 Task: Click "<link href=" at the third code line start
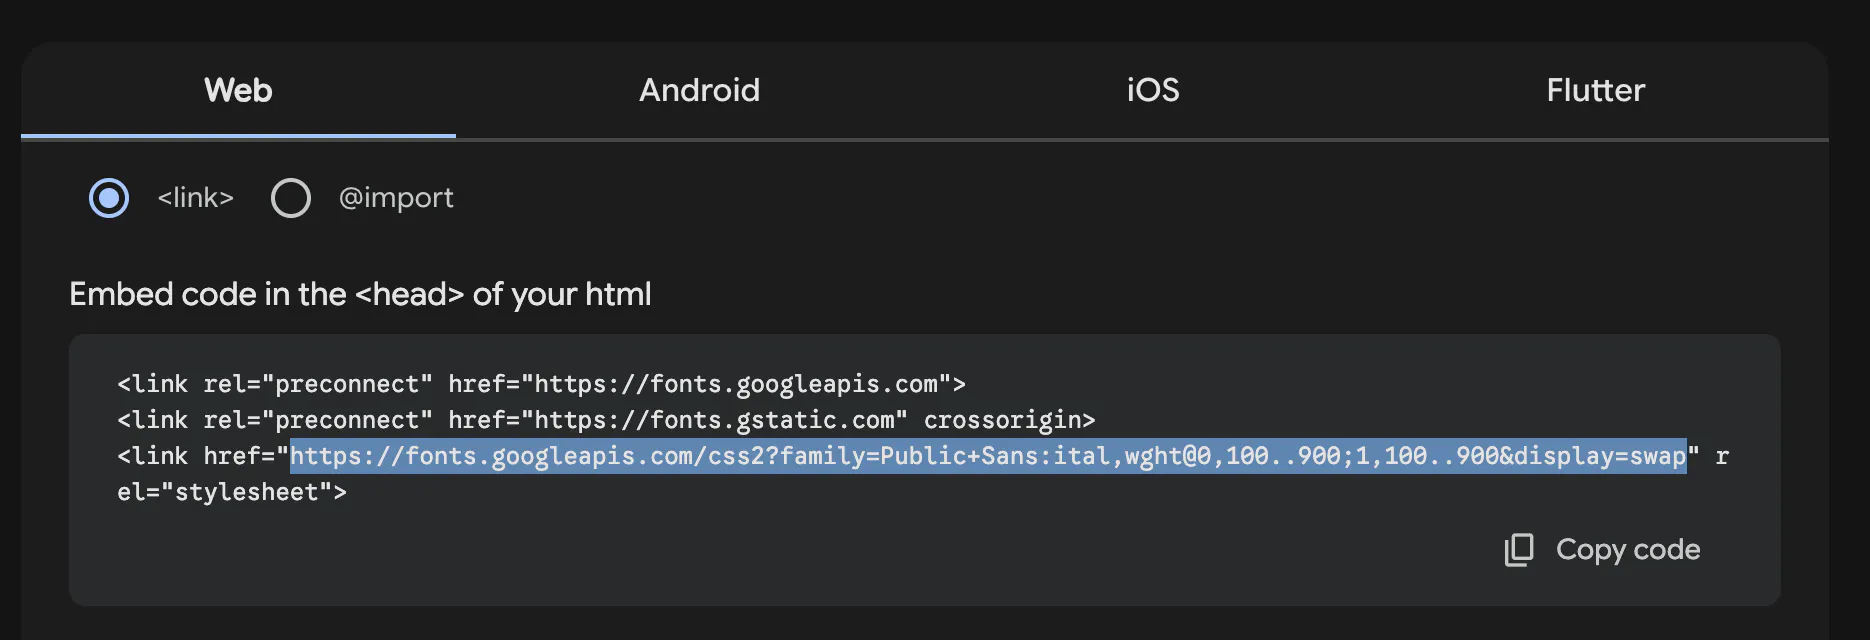[x=196, y=456]
